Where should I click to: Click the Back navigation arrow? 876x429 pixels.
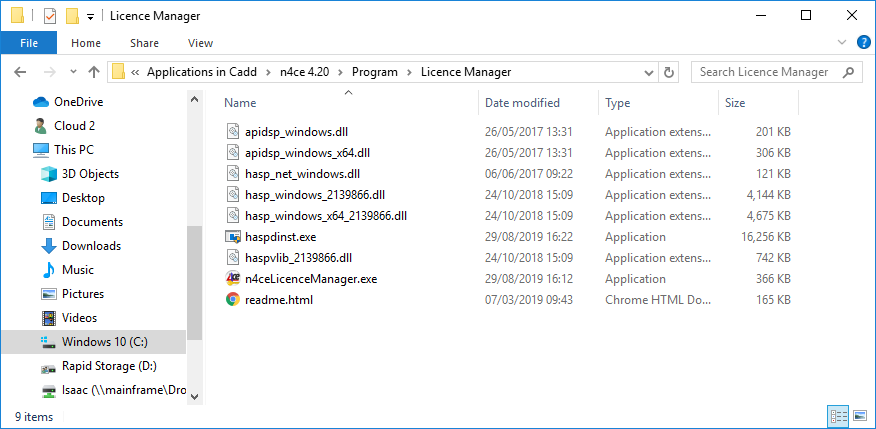click(x=21, y=72)
